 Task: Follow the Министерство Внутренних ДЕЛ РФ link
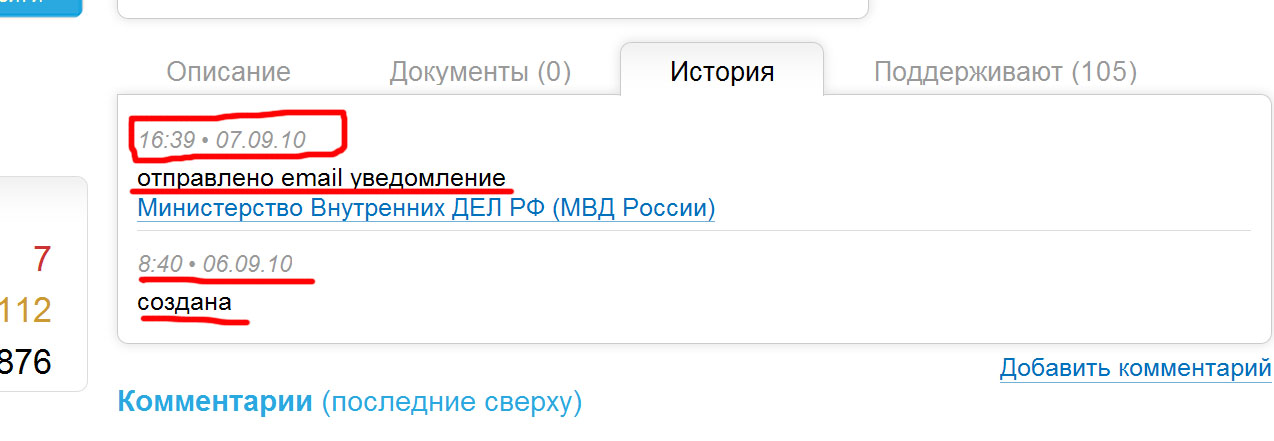click(426, 208)
